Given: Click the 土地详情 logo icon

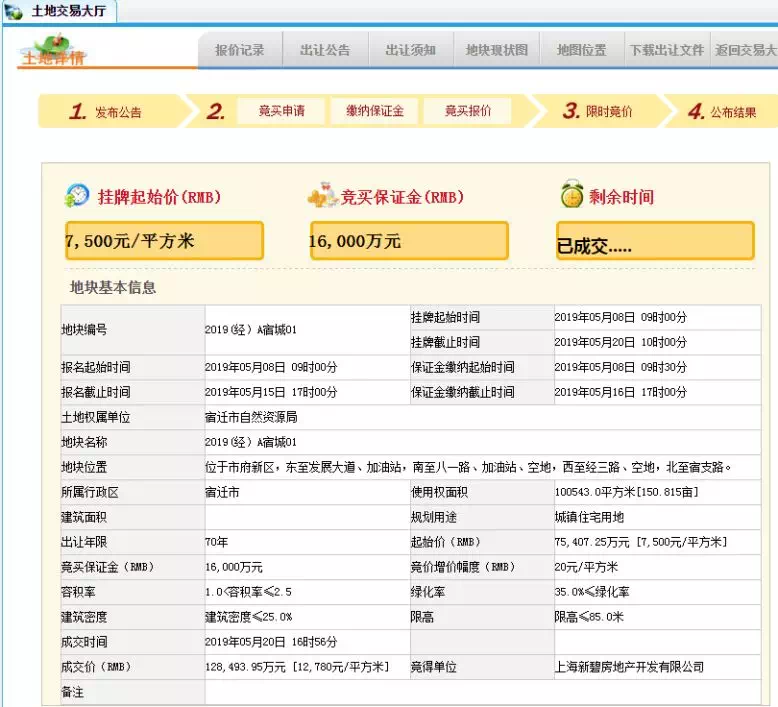Looking at the screenshot, I should [x=52, y=50].
